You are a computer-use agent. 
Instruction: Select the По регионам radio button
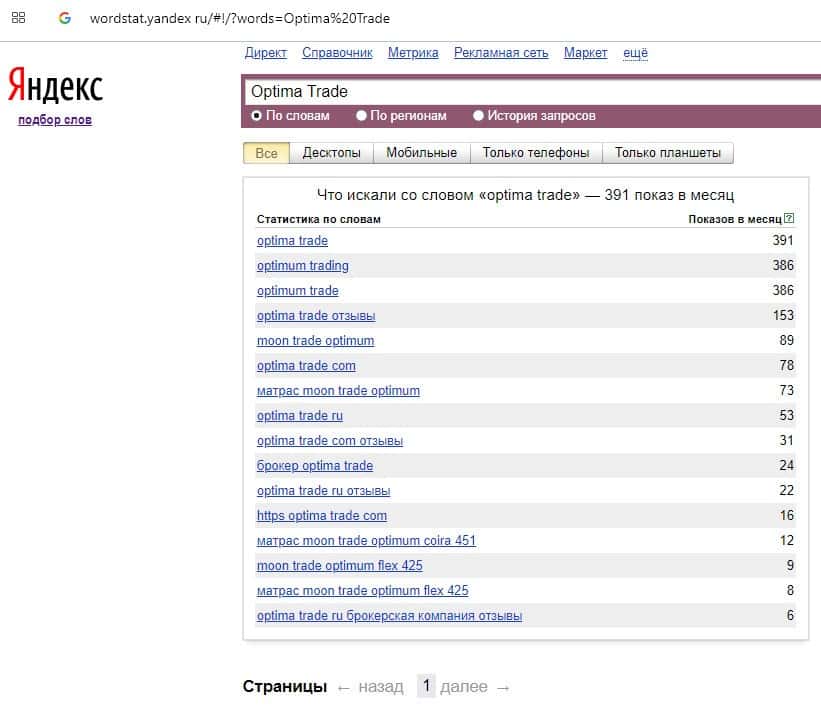[362, 116]
